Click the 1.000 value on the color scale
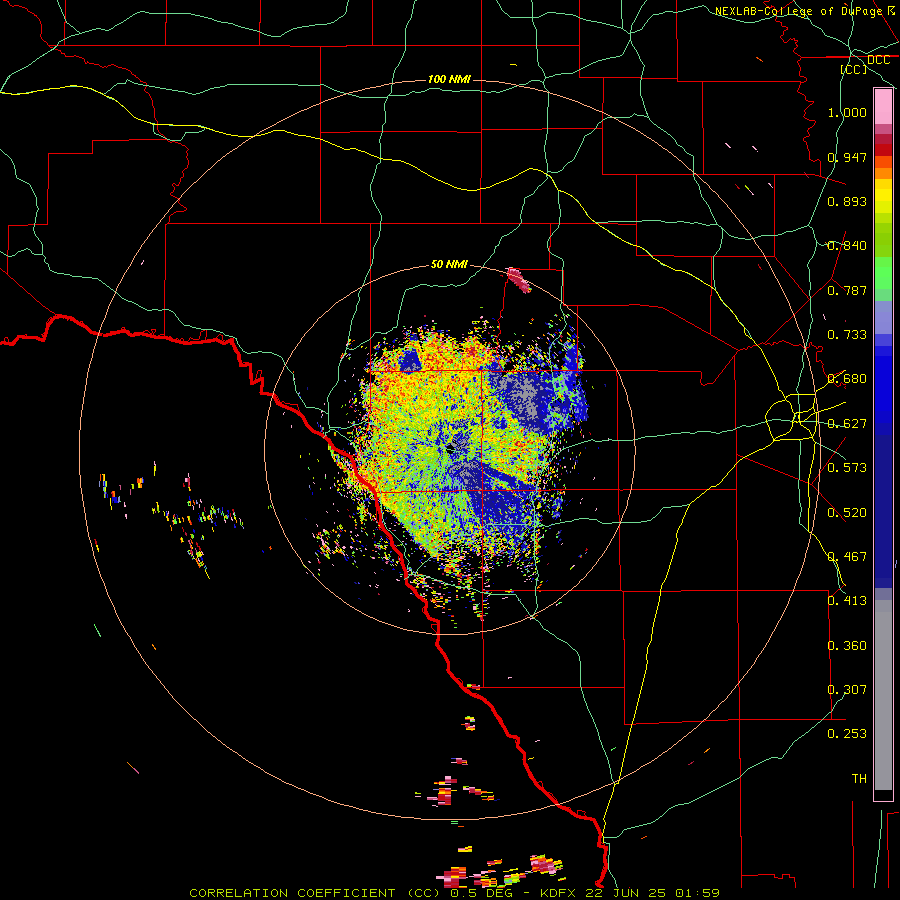900x900 pixels. (x=847, y=112)
